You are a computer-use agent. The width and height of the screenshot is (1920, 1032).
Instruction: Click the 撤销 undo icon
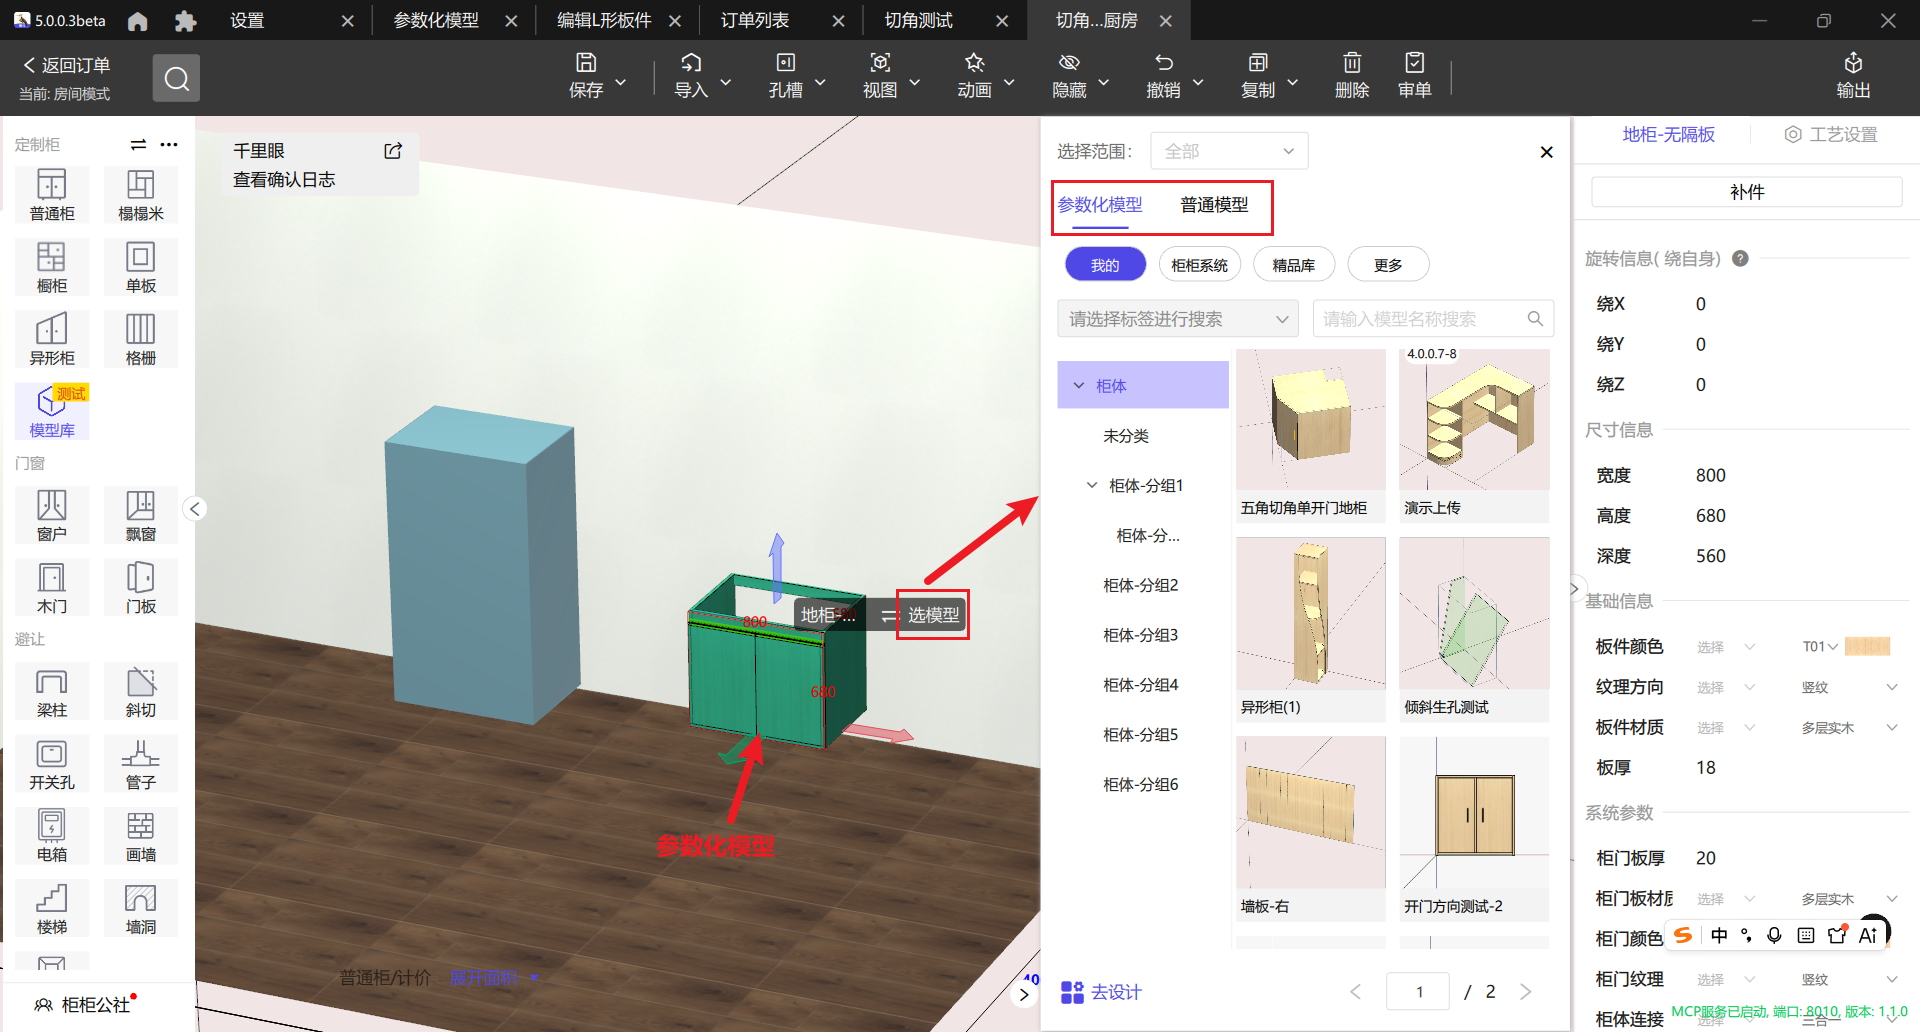pos(1163,63)
